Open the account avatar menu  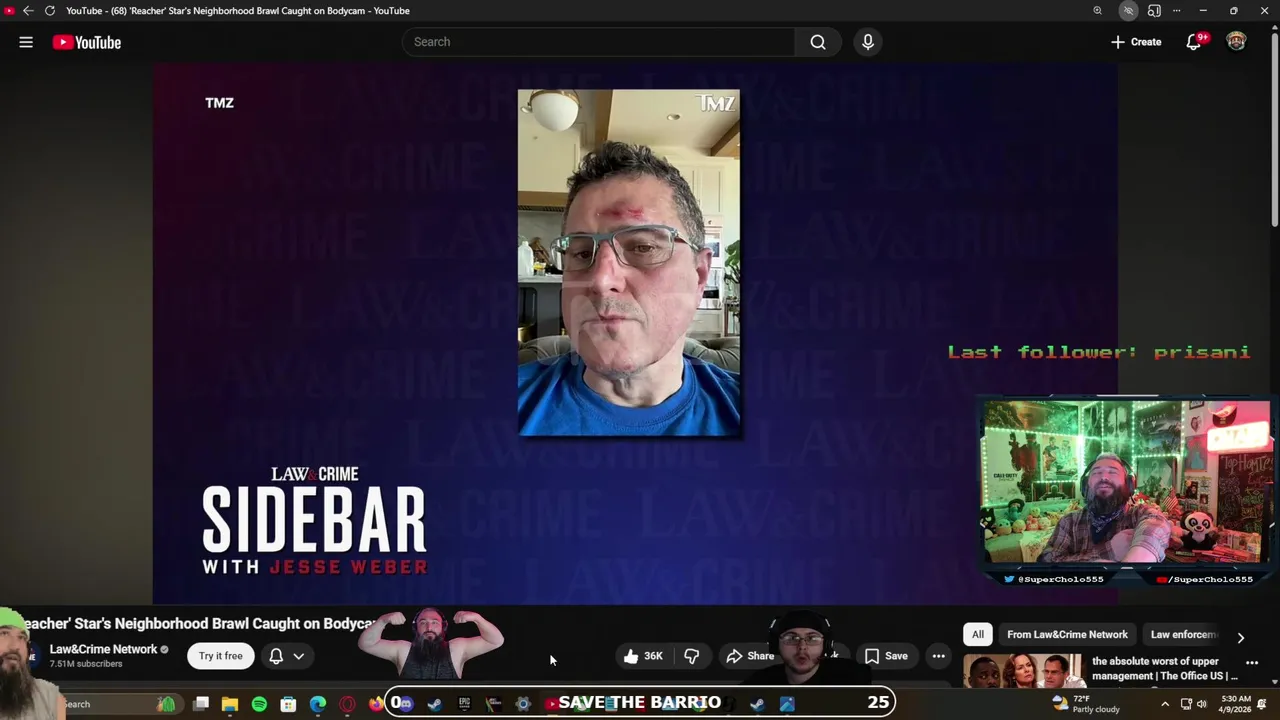click(x=1237, y=42)
